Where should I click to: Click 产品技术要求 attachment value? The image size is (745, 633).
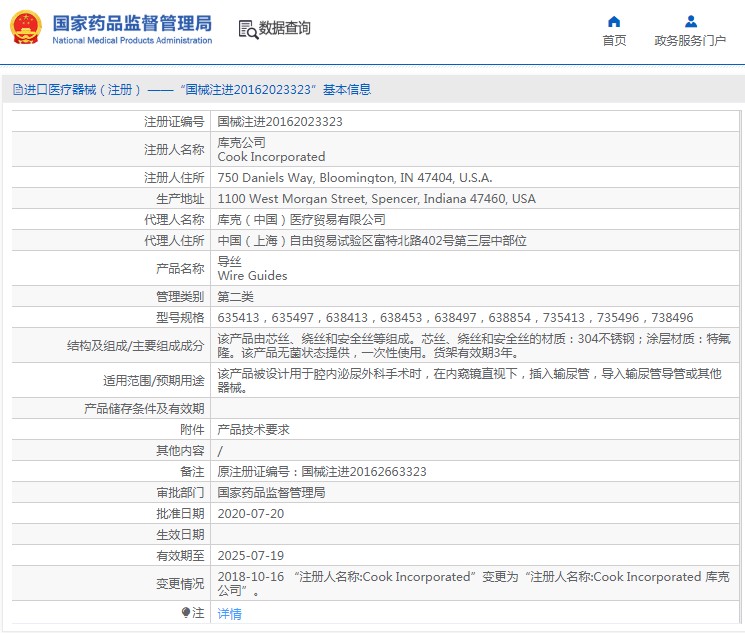click(x=253, y=430)
